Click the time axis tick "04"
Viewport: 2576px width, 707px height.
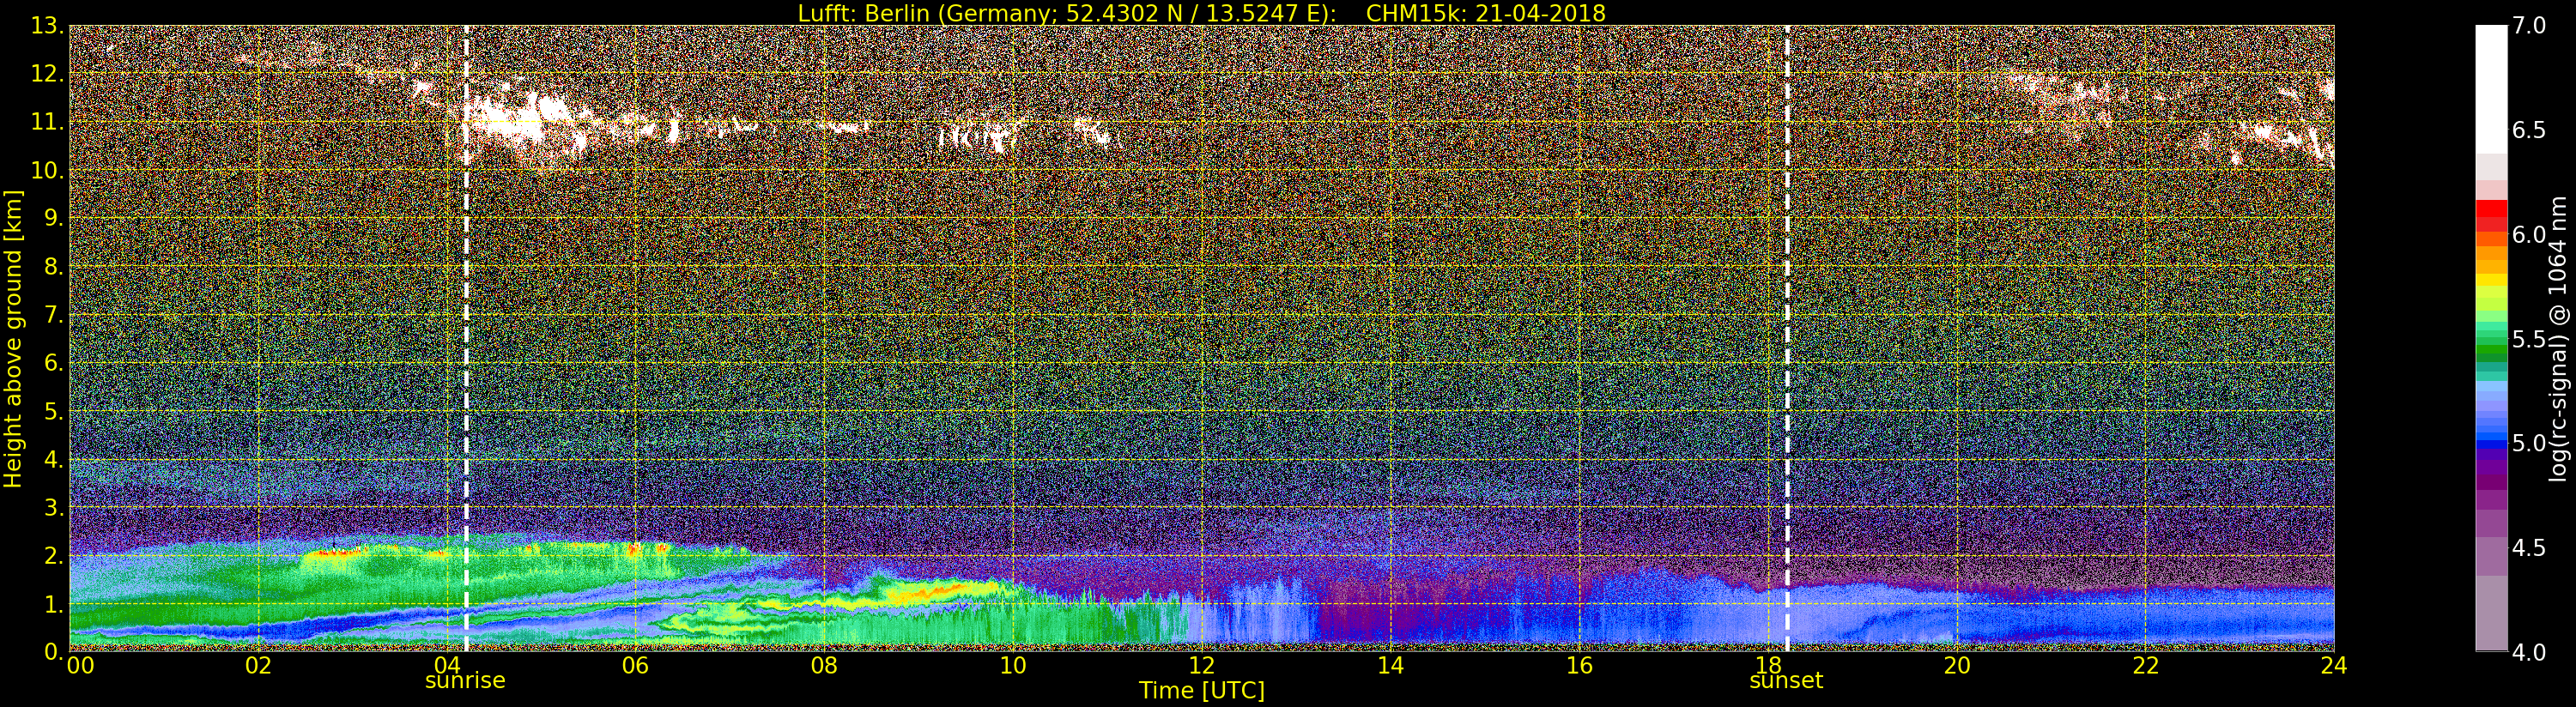[447, 666]
